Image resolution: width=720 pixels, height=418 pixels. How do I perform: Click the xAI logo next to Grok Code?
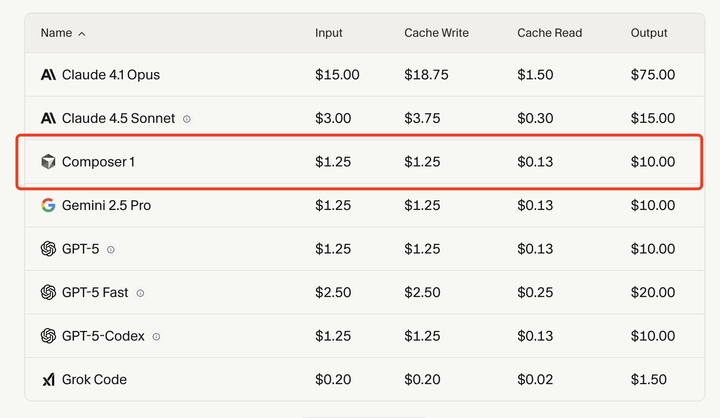[48, 380]
